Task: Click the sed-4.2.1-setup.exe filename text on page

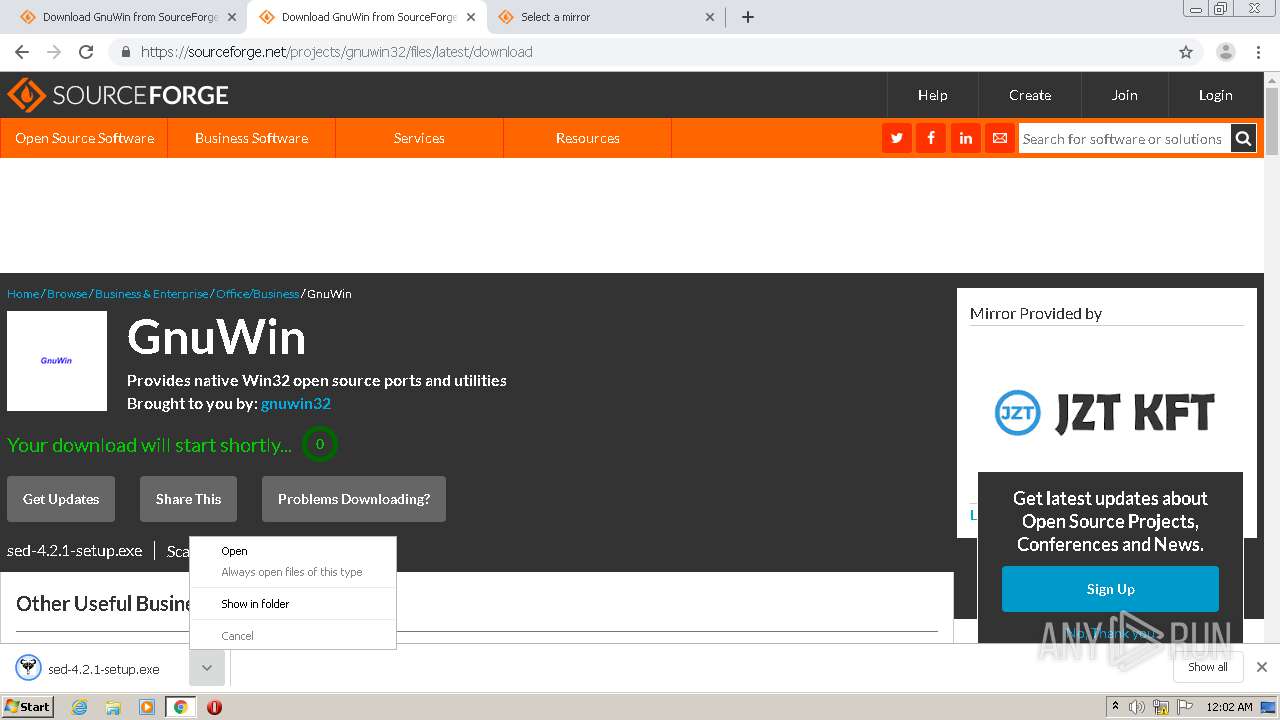Action: point(75,551)
